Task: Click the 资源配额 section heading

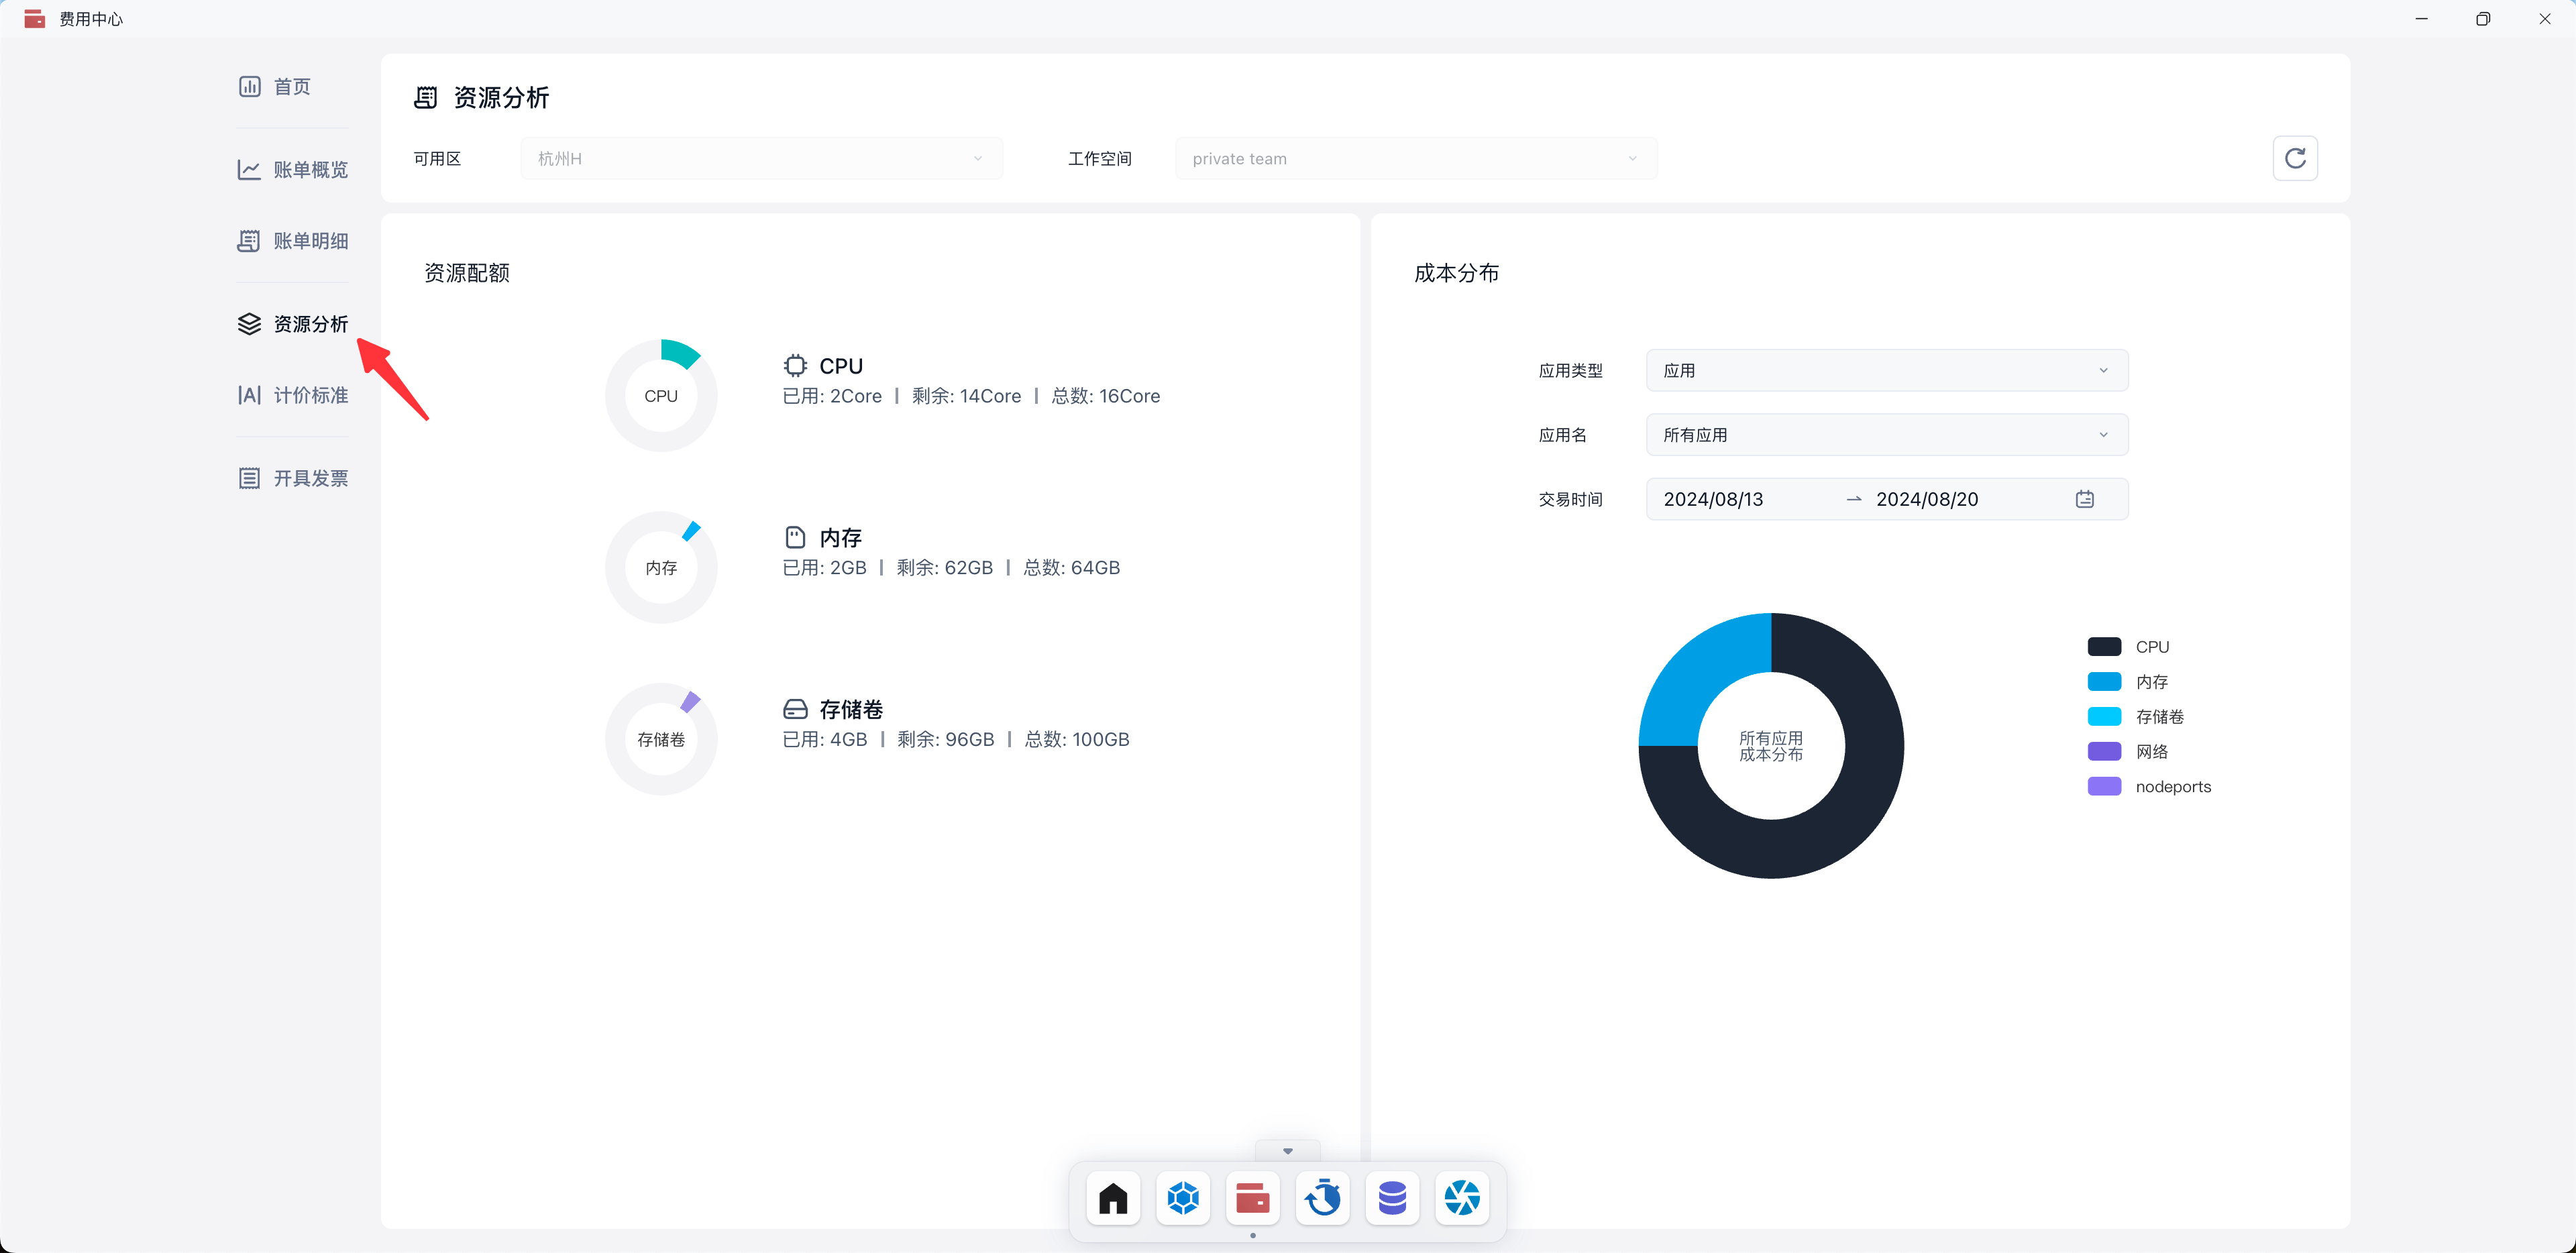Action: point(467,273)
